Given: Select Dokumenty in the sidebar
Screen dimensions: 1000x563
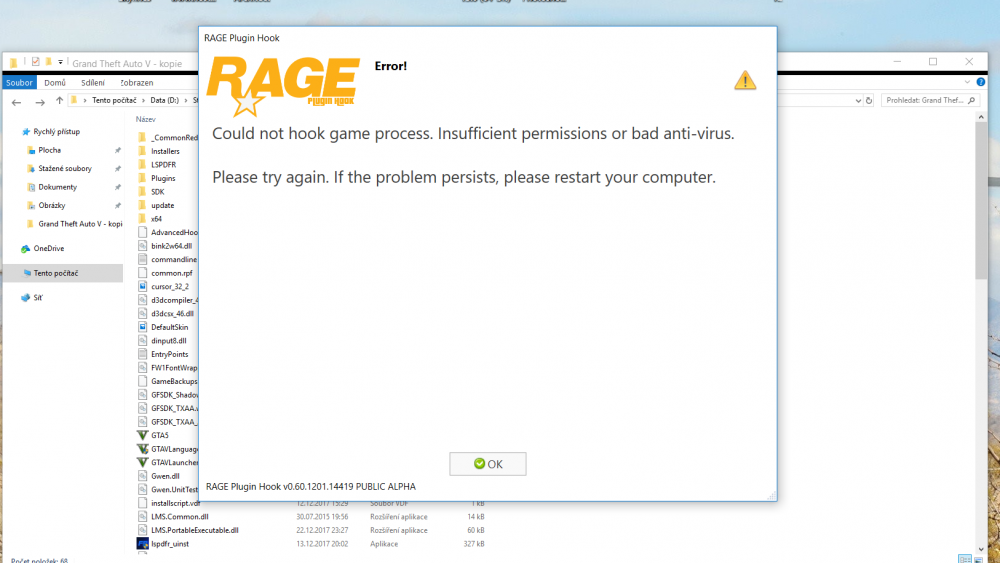Looking at the screenshot, I should point(57,187).
